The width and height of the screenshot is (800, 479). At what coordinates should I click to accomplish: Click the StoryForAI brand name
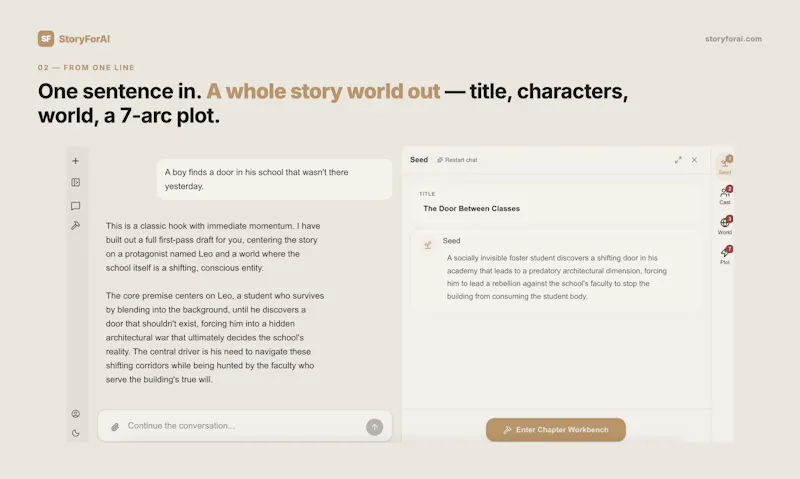coord(84,39)
